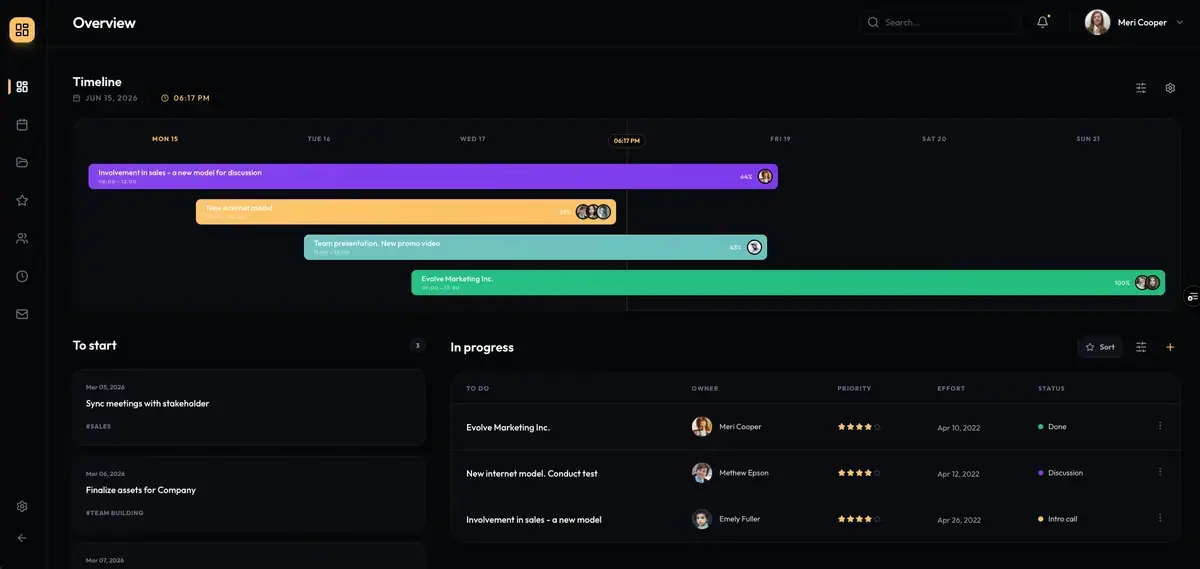Open the purple Involvement in sales timeline bar

pyautogui.click(x=433, y=176)
